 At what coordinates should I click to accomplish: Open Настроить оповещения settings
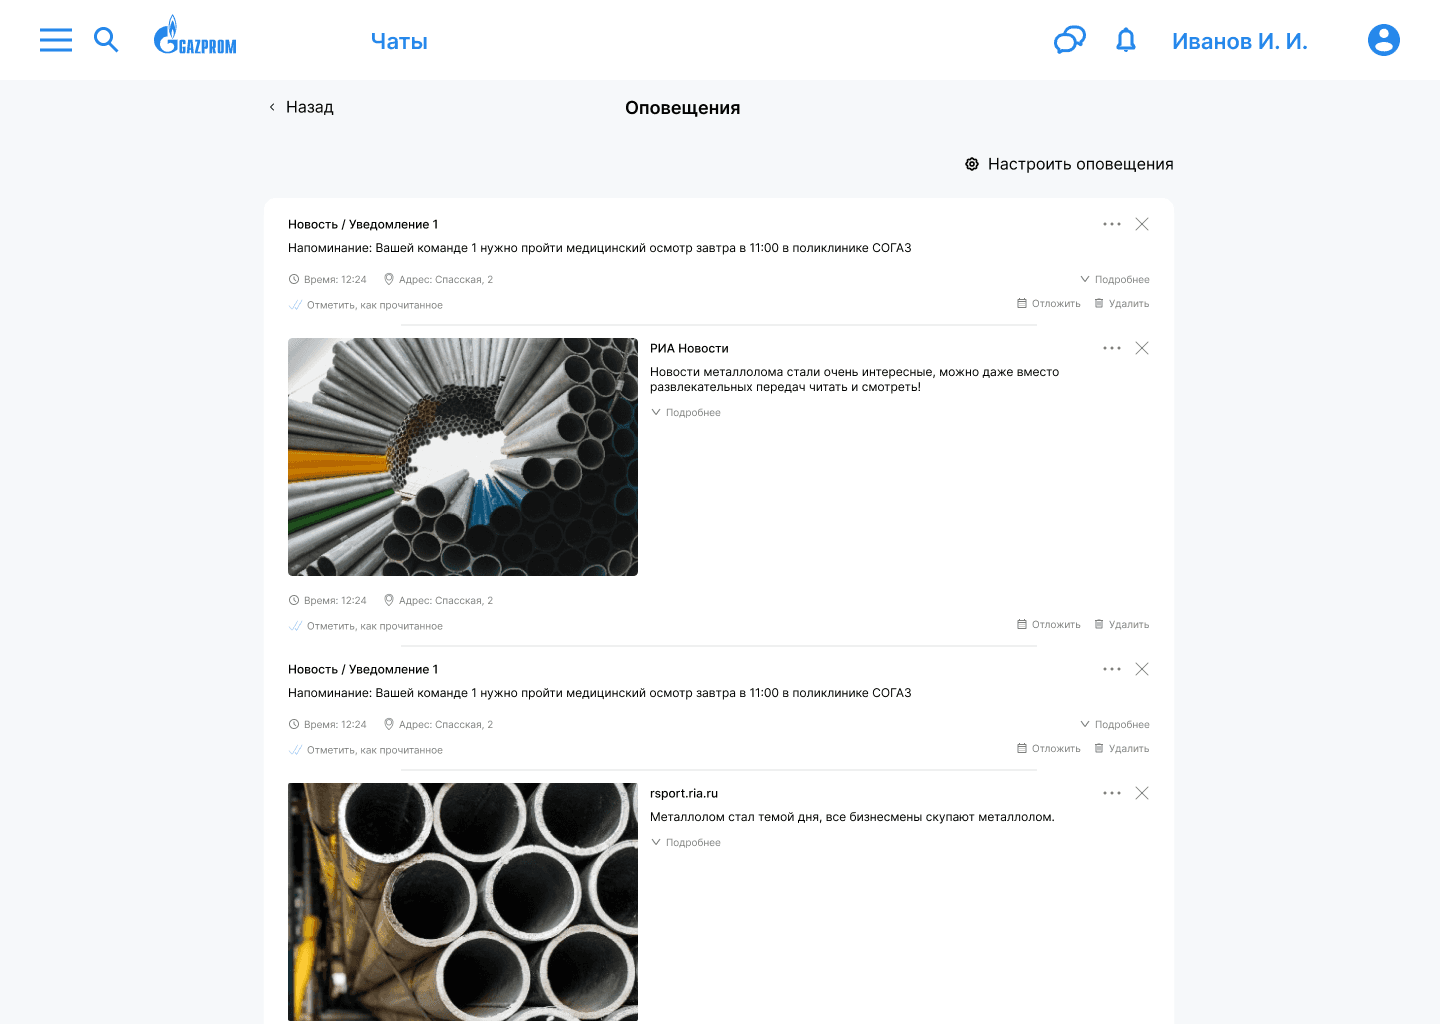coord(1069,164)
